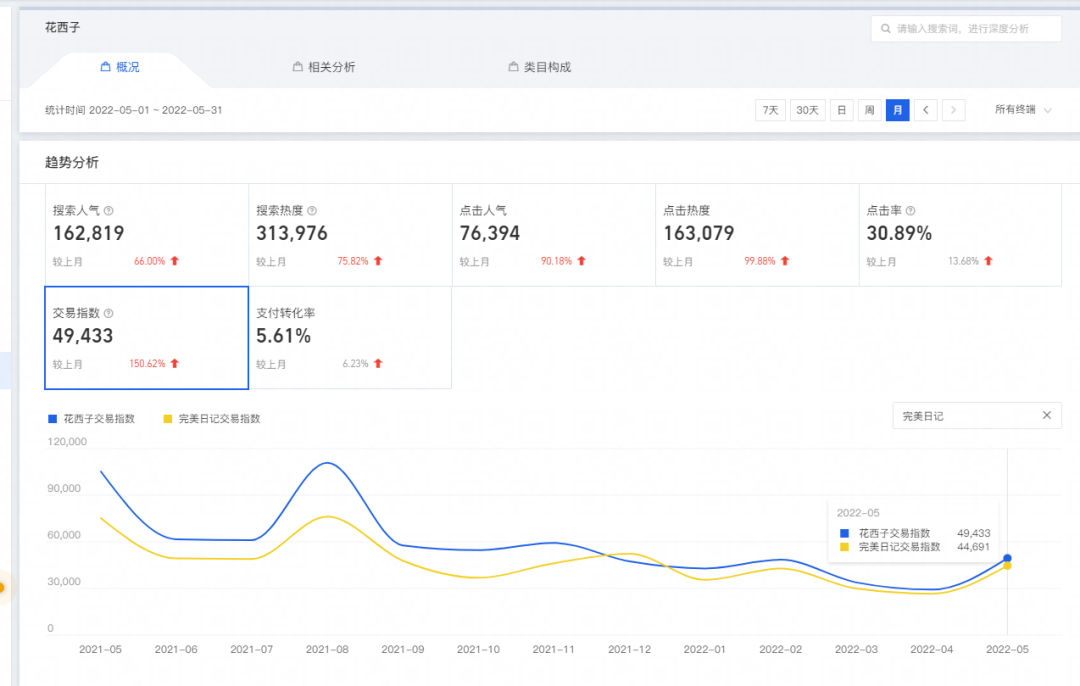Click the help icon next to 搜索人气
This screenshot has height=686, width=1080.
tap(109, 211)
